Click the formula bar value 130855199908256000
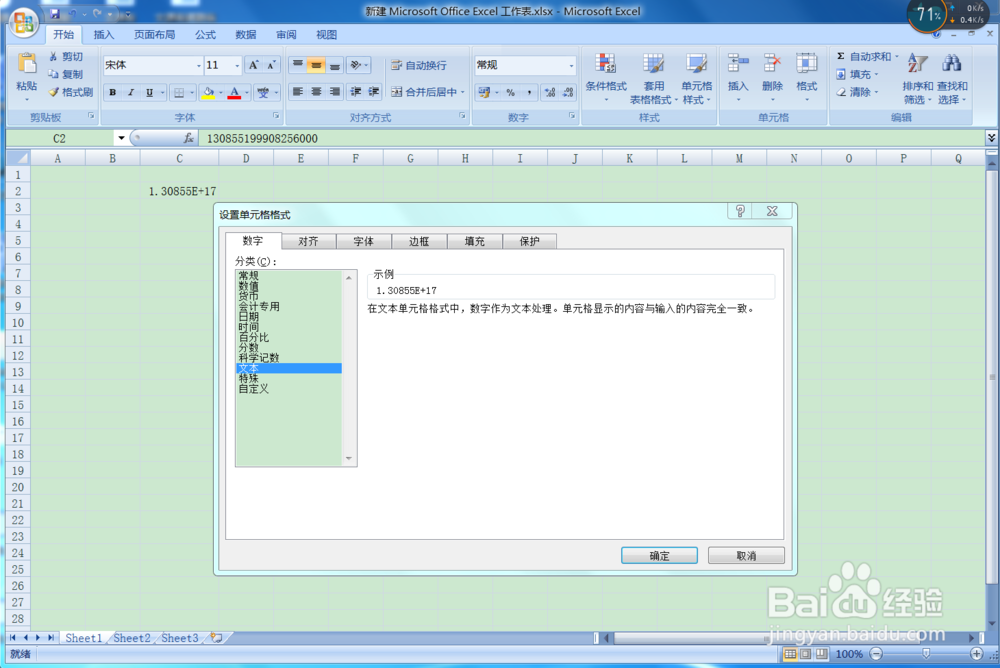This screenshot has width=1000, height=668. [x=262, y=138]
